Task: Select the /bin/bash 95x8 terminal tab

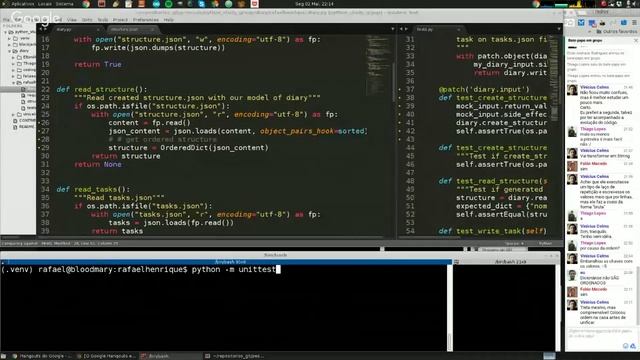Action: [230, 262]
